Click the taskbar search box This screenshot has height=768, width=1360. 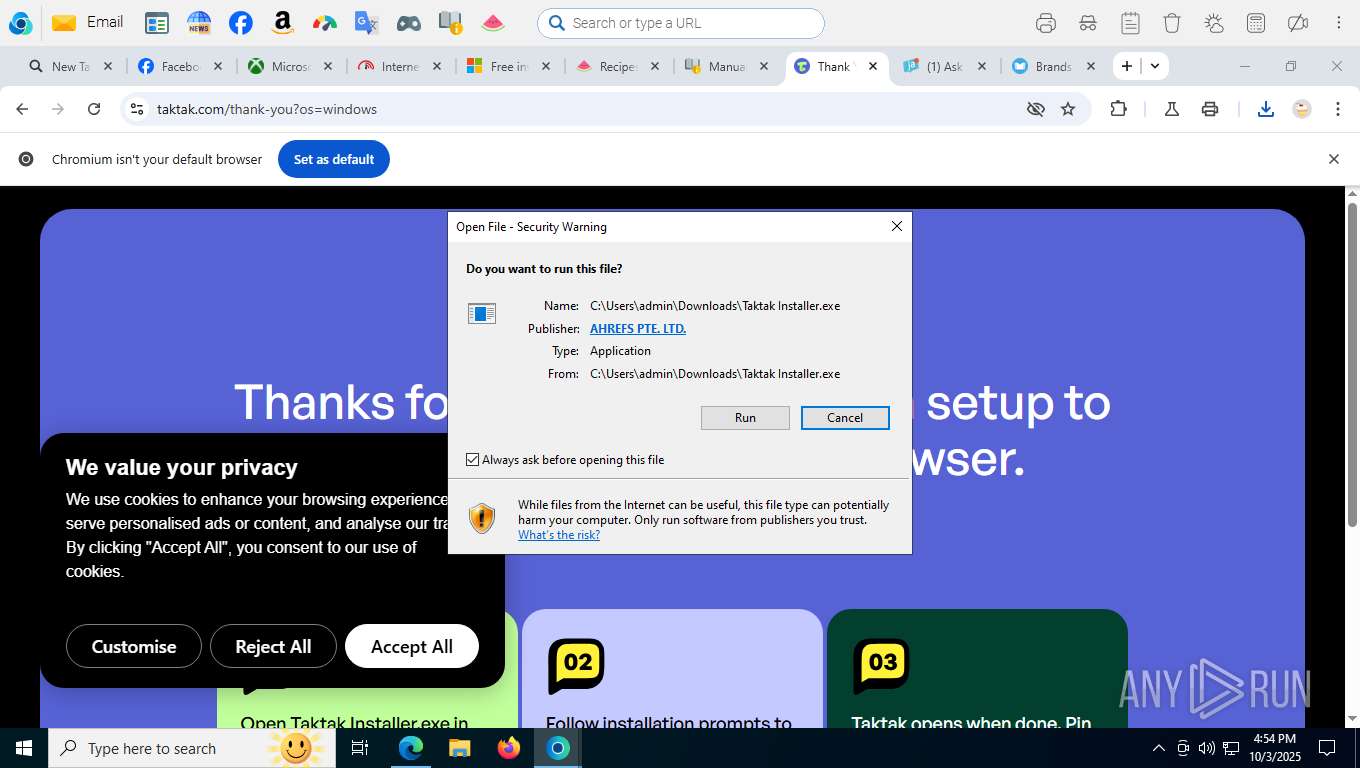[193, 748]
